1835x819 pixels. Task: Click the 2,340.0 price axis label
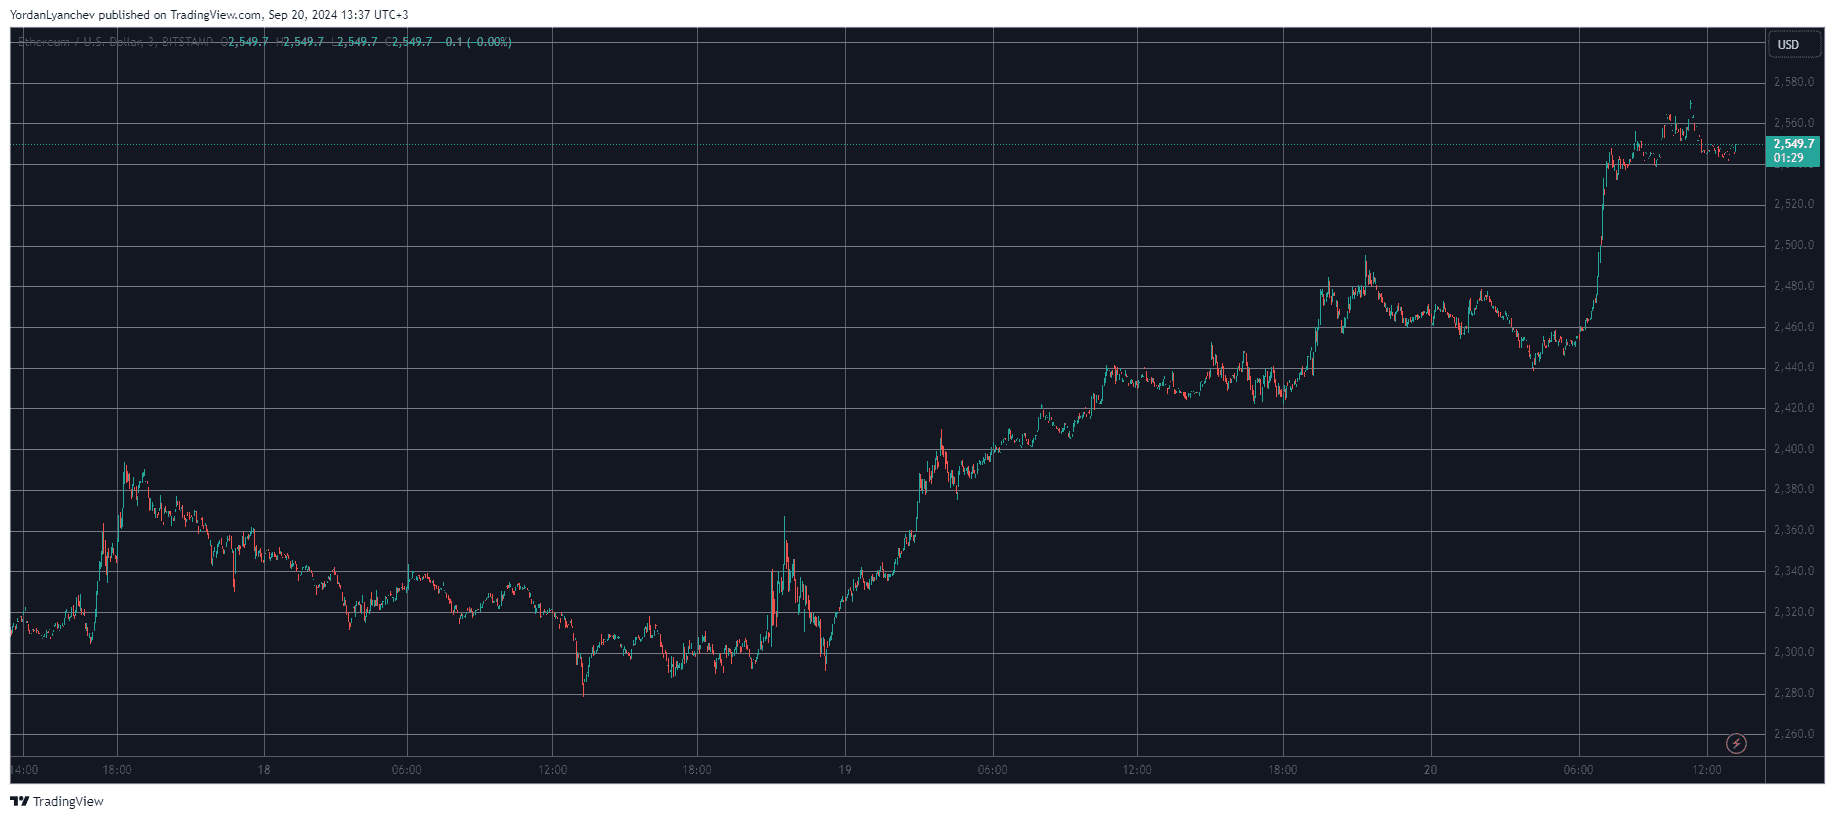(1794, 571)
